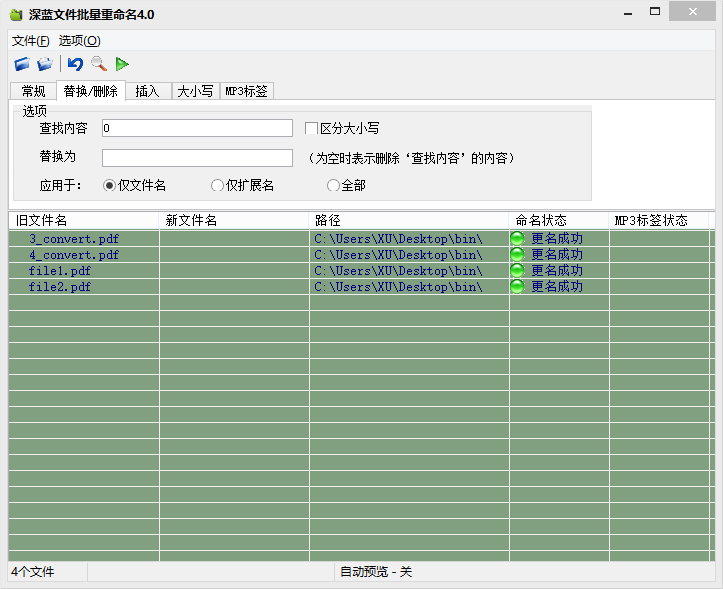
Task: Switch to the 常规 tab
Action: pyautogui.click(x=34, y=91)
